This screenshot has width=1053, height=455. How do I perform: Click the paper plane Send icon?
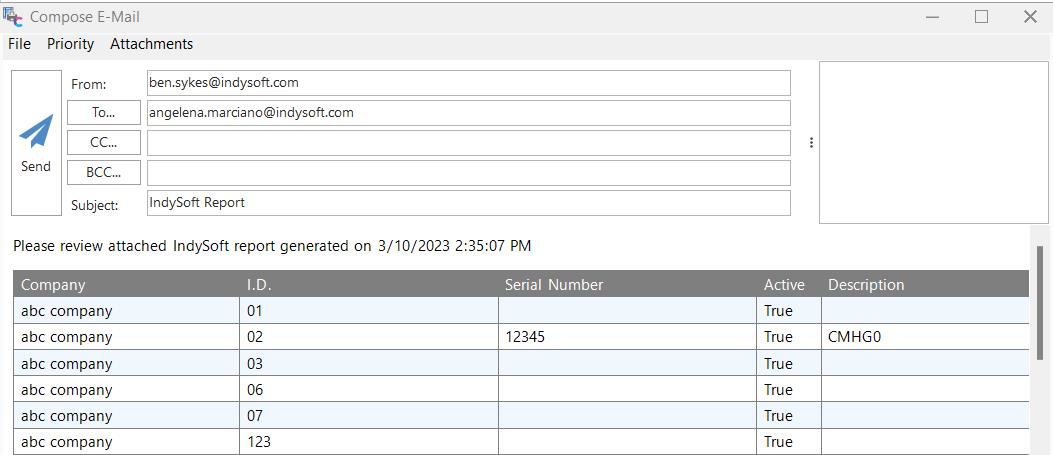36,132
